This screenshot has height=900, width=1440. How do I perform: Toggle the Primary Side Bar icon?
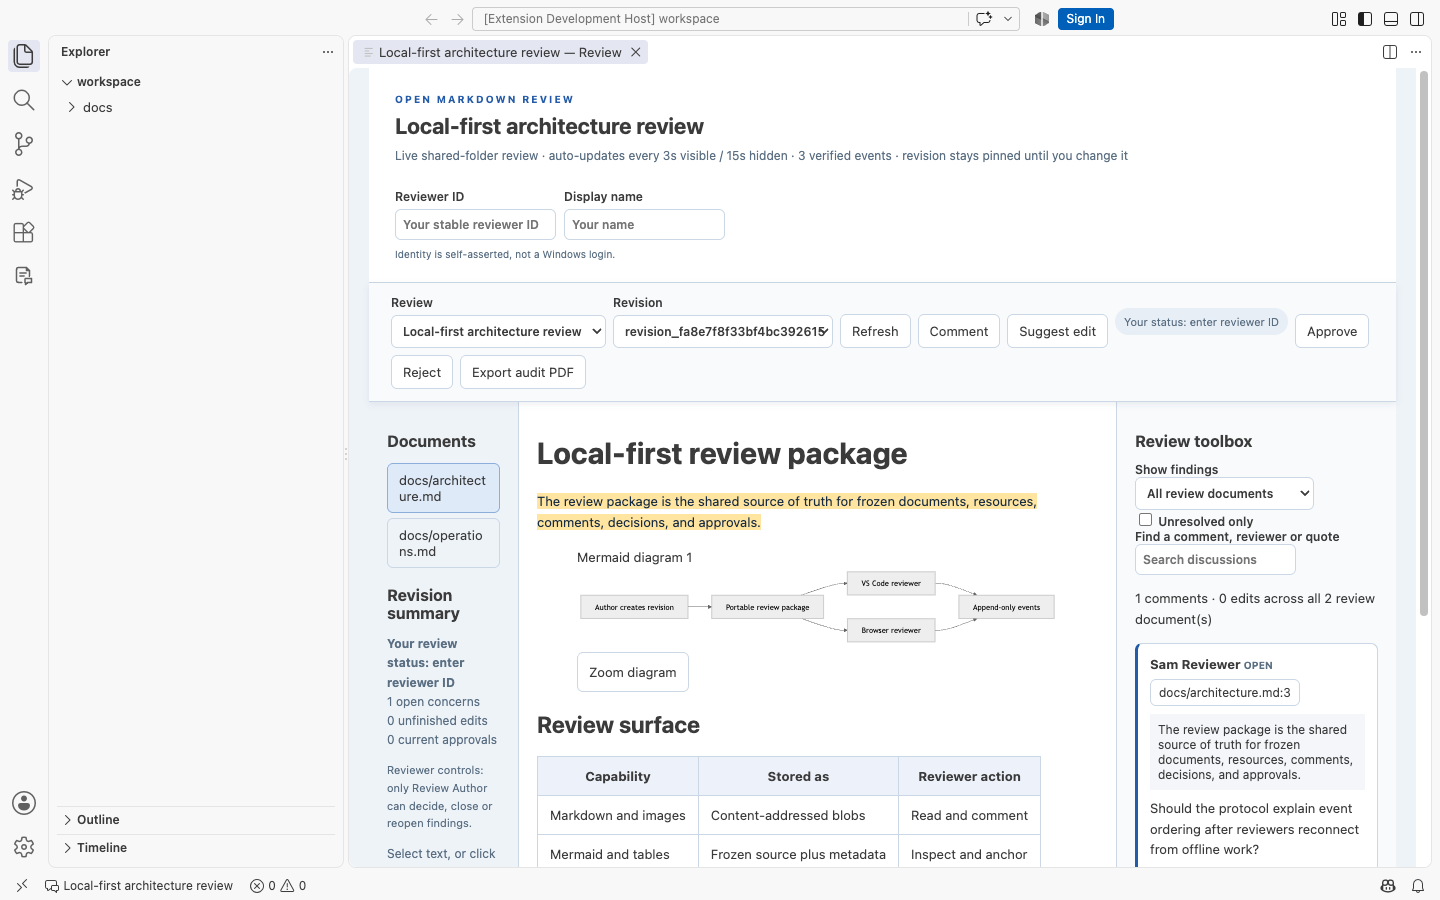coord(1365,19)
